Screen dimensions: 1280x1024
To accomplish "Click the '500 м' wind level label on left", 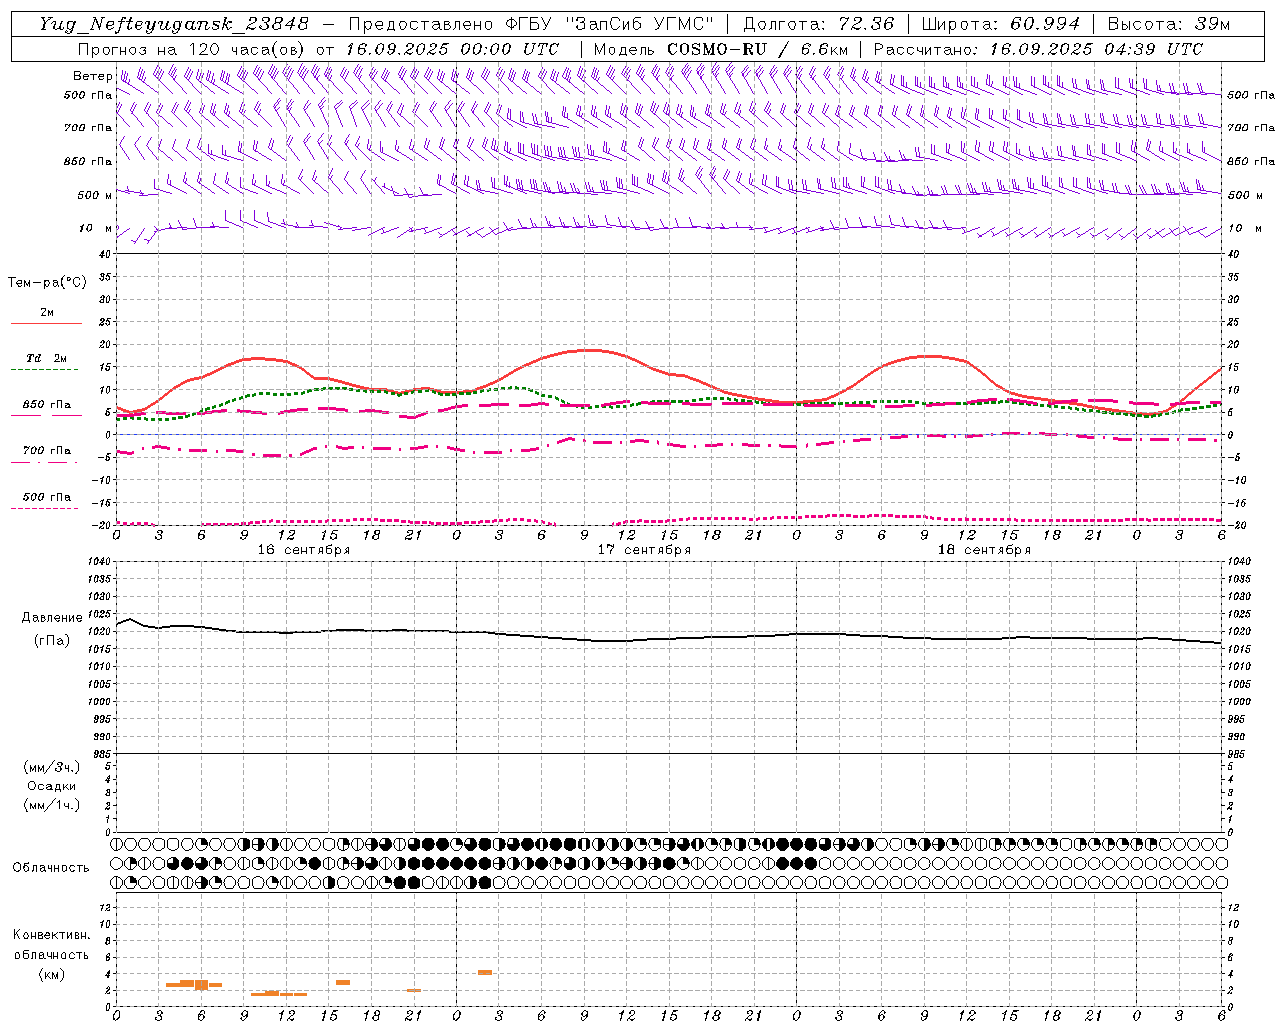I will 93,195.
